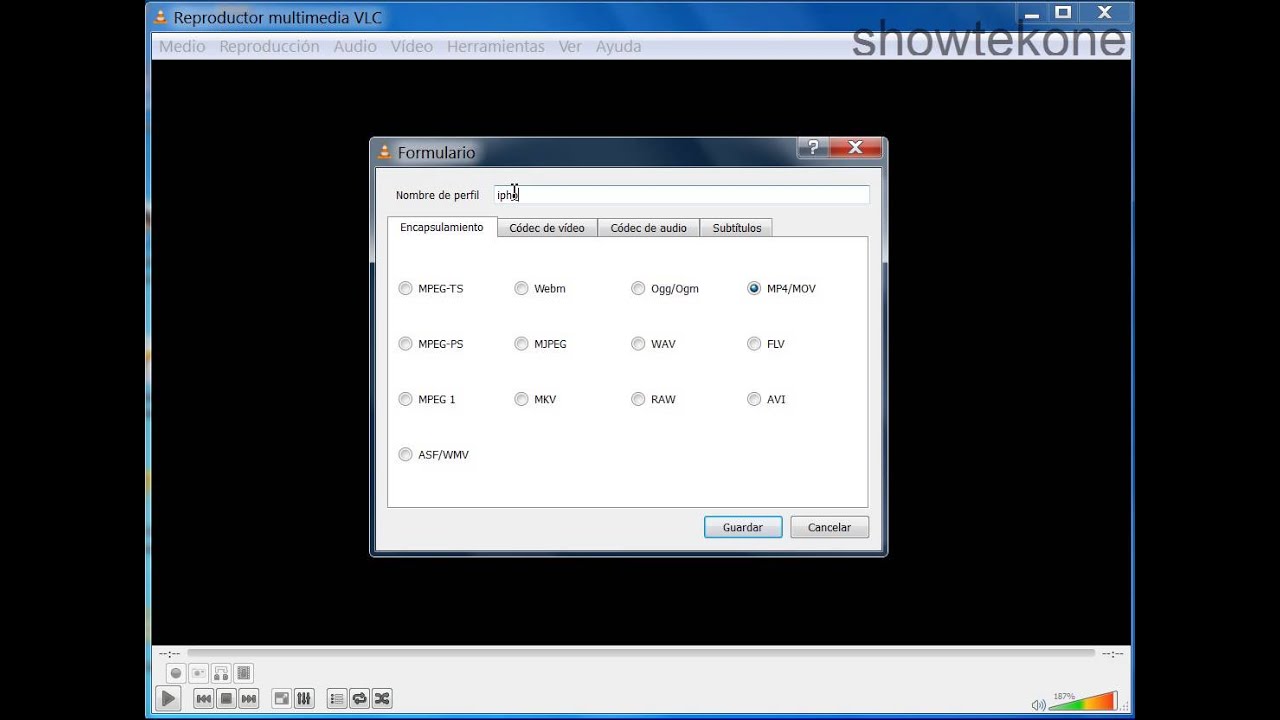Mute audio with speaker icon
Image resolution: width=1280 pixels, height=720 pixels.
point(1038,704)
